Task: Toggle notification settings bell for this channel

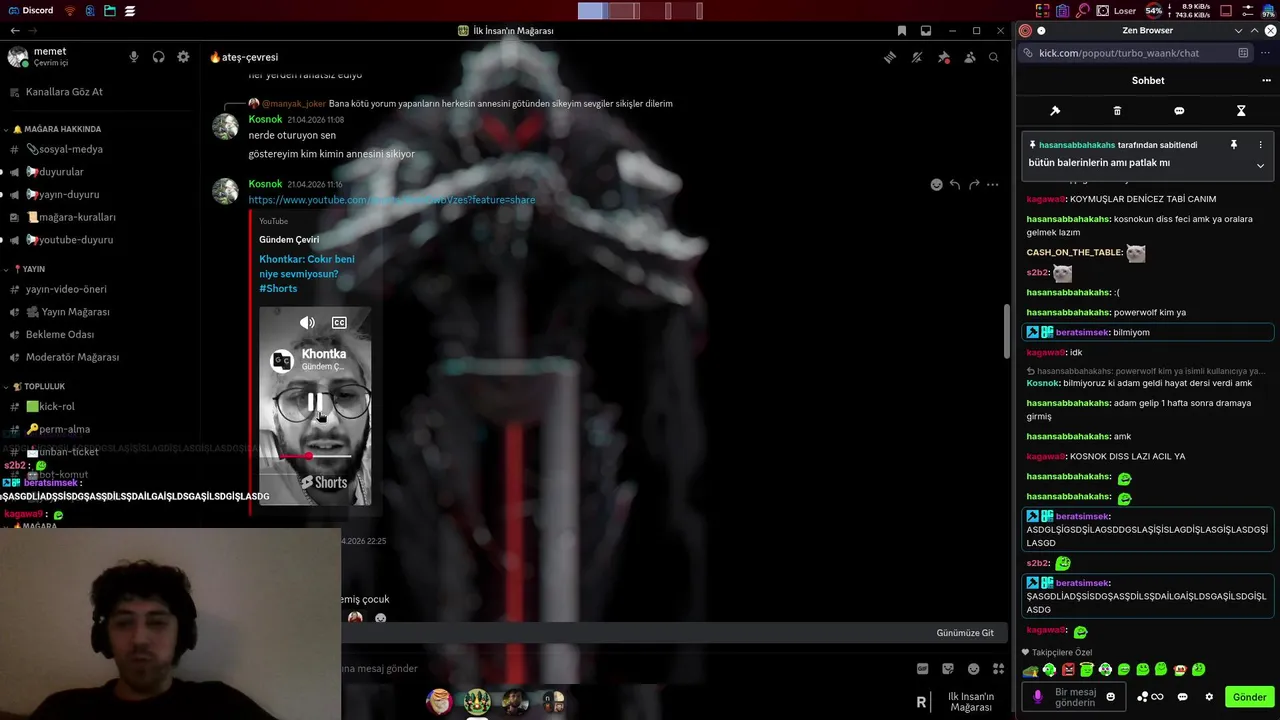Action: [916, 57]
